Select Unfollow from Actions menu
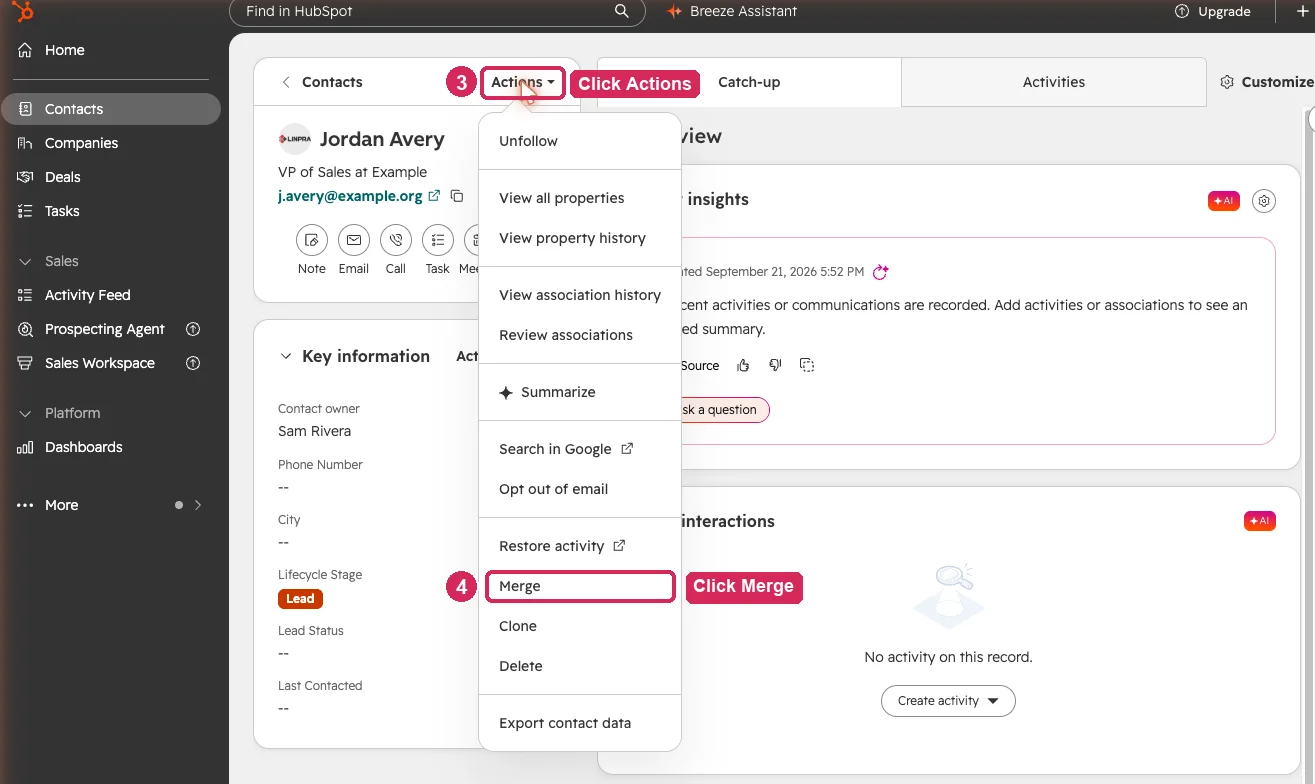Screen dimensions: 1315x784 (x=580, y=141)
